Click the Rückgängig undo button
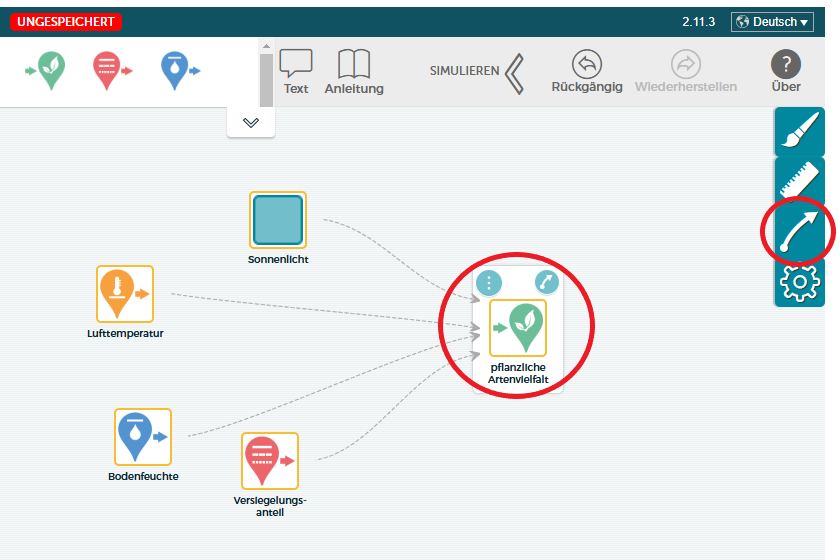This screenshot has width=840, height=560. click(587, 71)
